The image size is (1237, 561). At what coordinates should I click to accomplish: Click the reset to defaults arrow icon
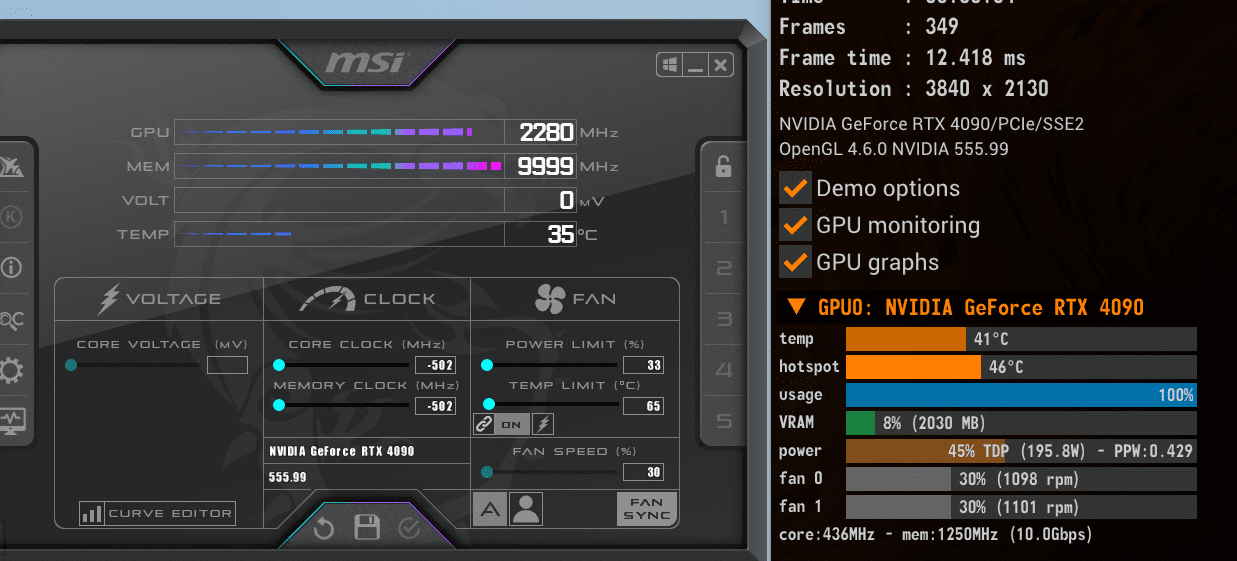coord(324,528)
